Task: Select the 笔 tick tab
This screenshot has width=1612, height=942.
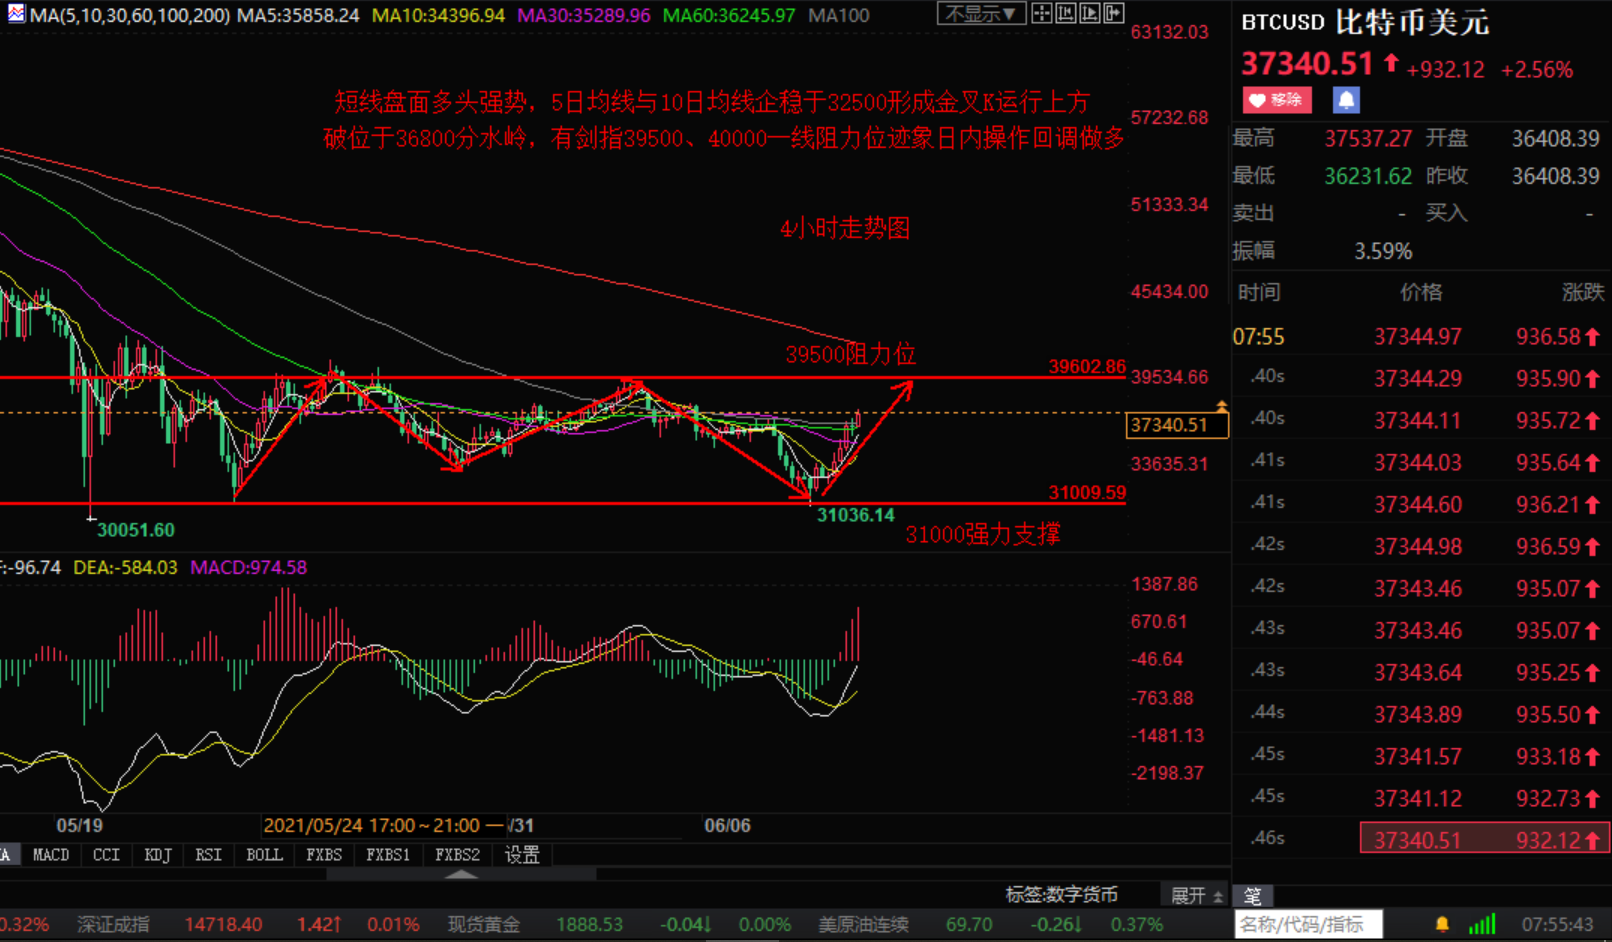Action: pyautogui.click(x=1252, y=896)
